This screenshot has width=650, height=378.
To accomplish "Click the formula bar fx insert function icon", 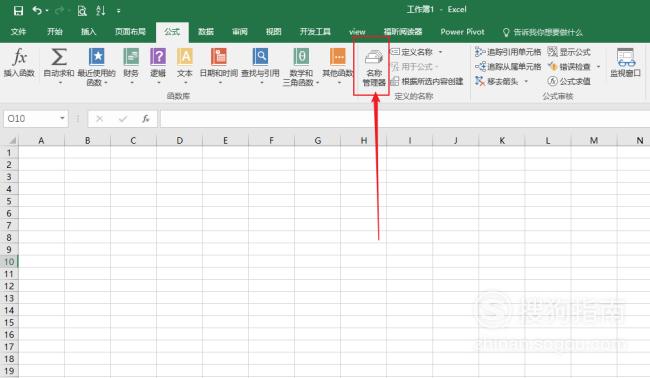I will coord(146,119).
